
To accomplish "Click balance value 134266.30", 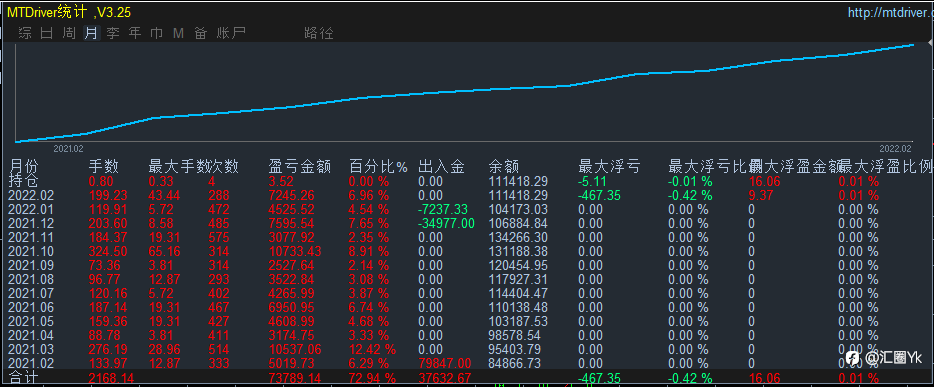I will (x=518, y=237).
